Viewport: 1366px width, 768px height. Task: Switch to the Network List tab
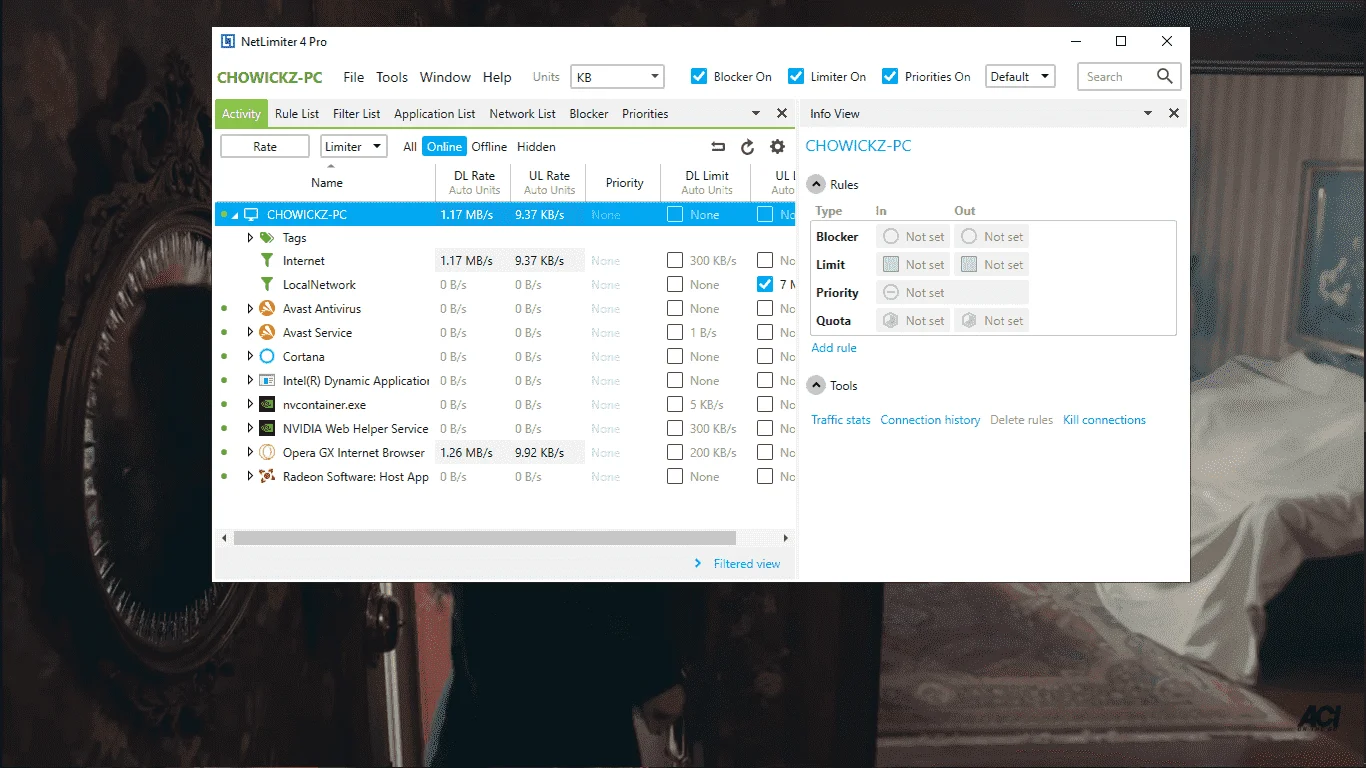522,114
